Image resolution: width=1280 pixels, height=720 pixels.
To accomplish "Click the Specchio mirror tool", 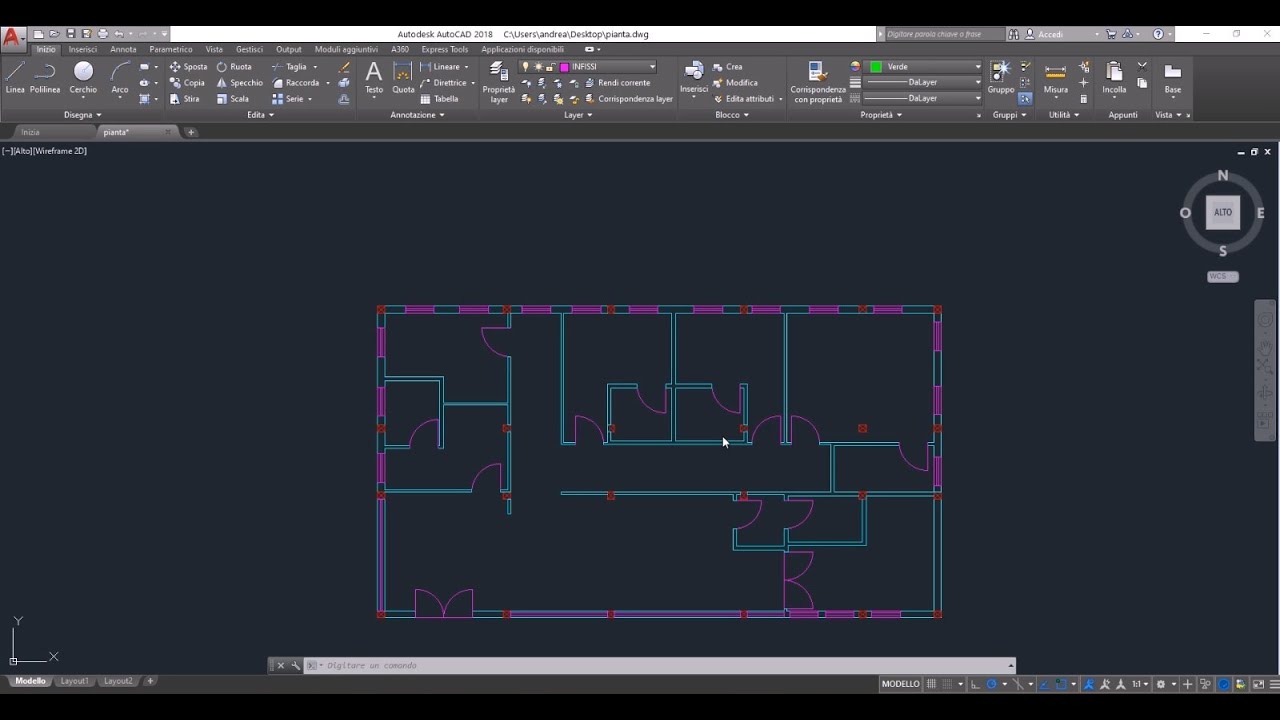I will (x=239, y=83).
